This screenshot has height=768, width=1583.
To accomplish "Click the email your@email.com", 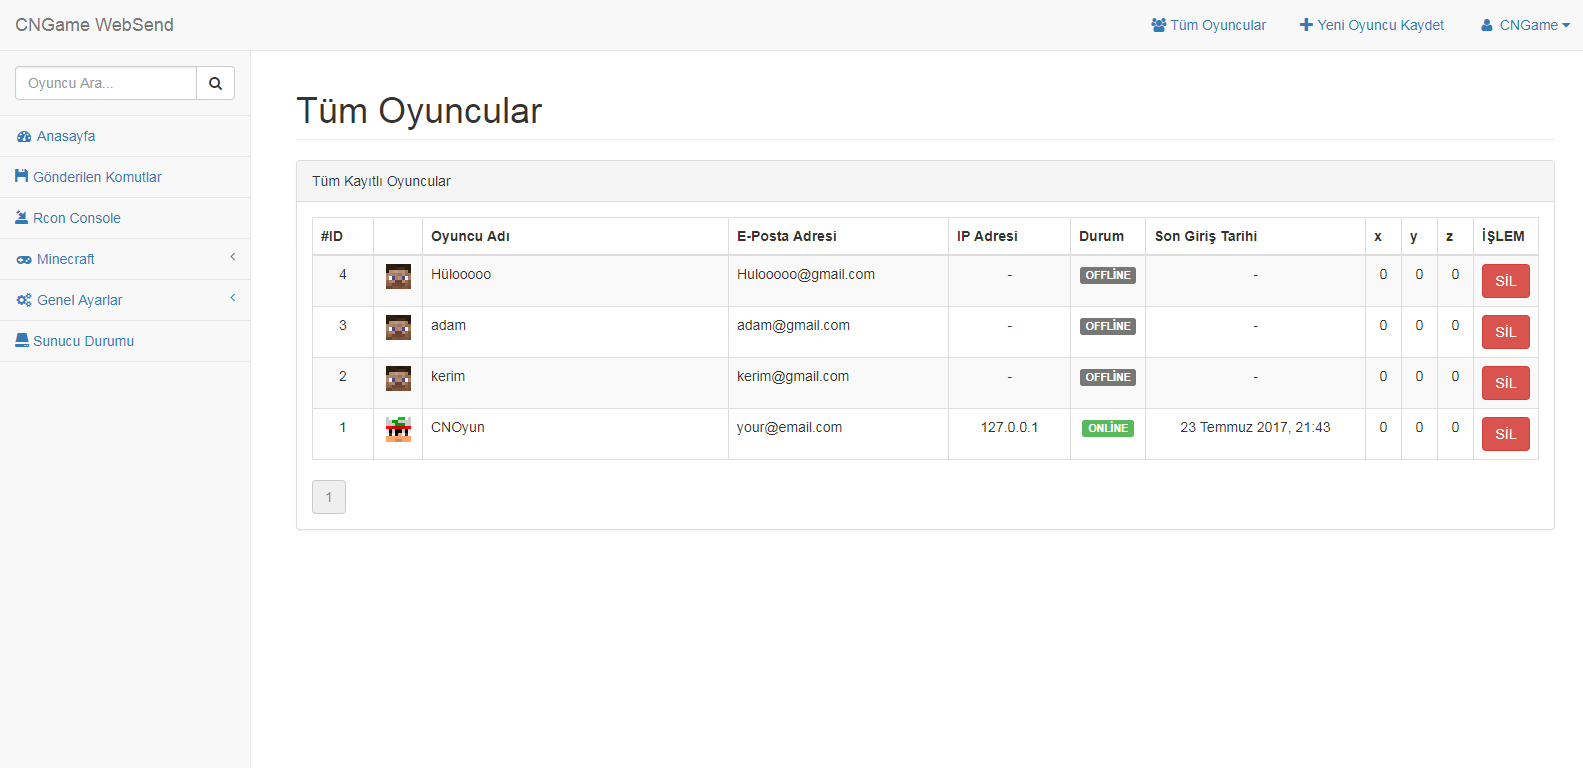I will click(789, 427).
